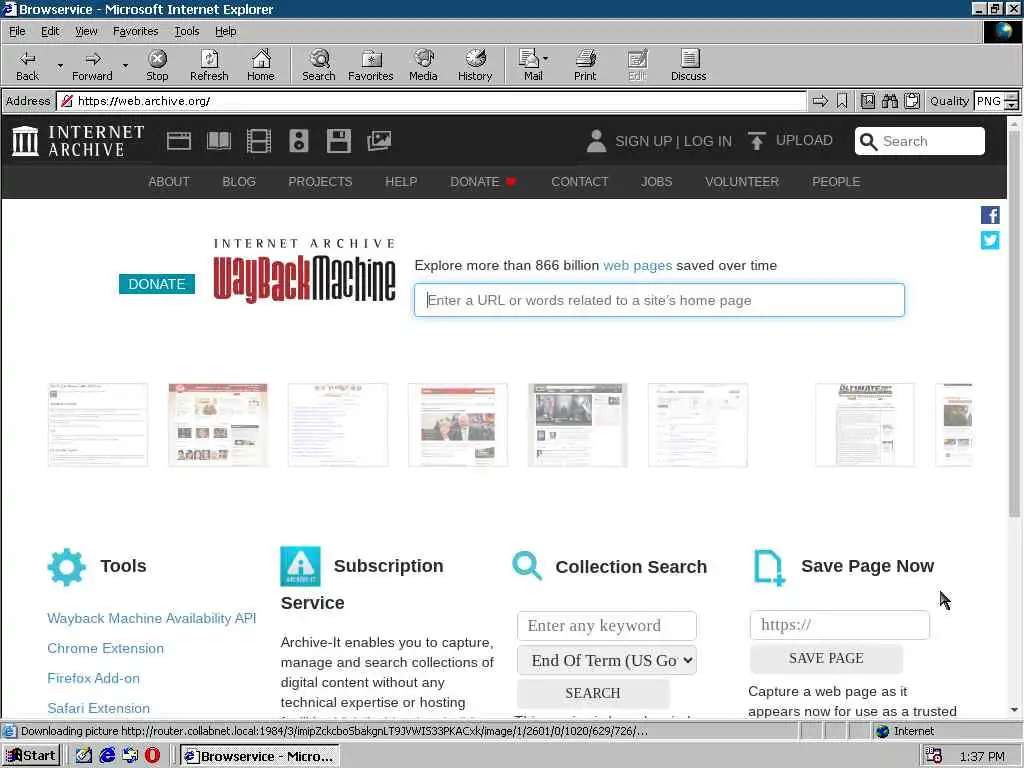Click the DONATE link in nav bar

tap(483, 182)
